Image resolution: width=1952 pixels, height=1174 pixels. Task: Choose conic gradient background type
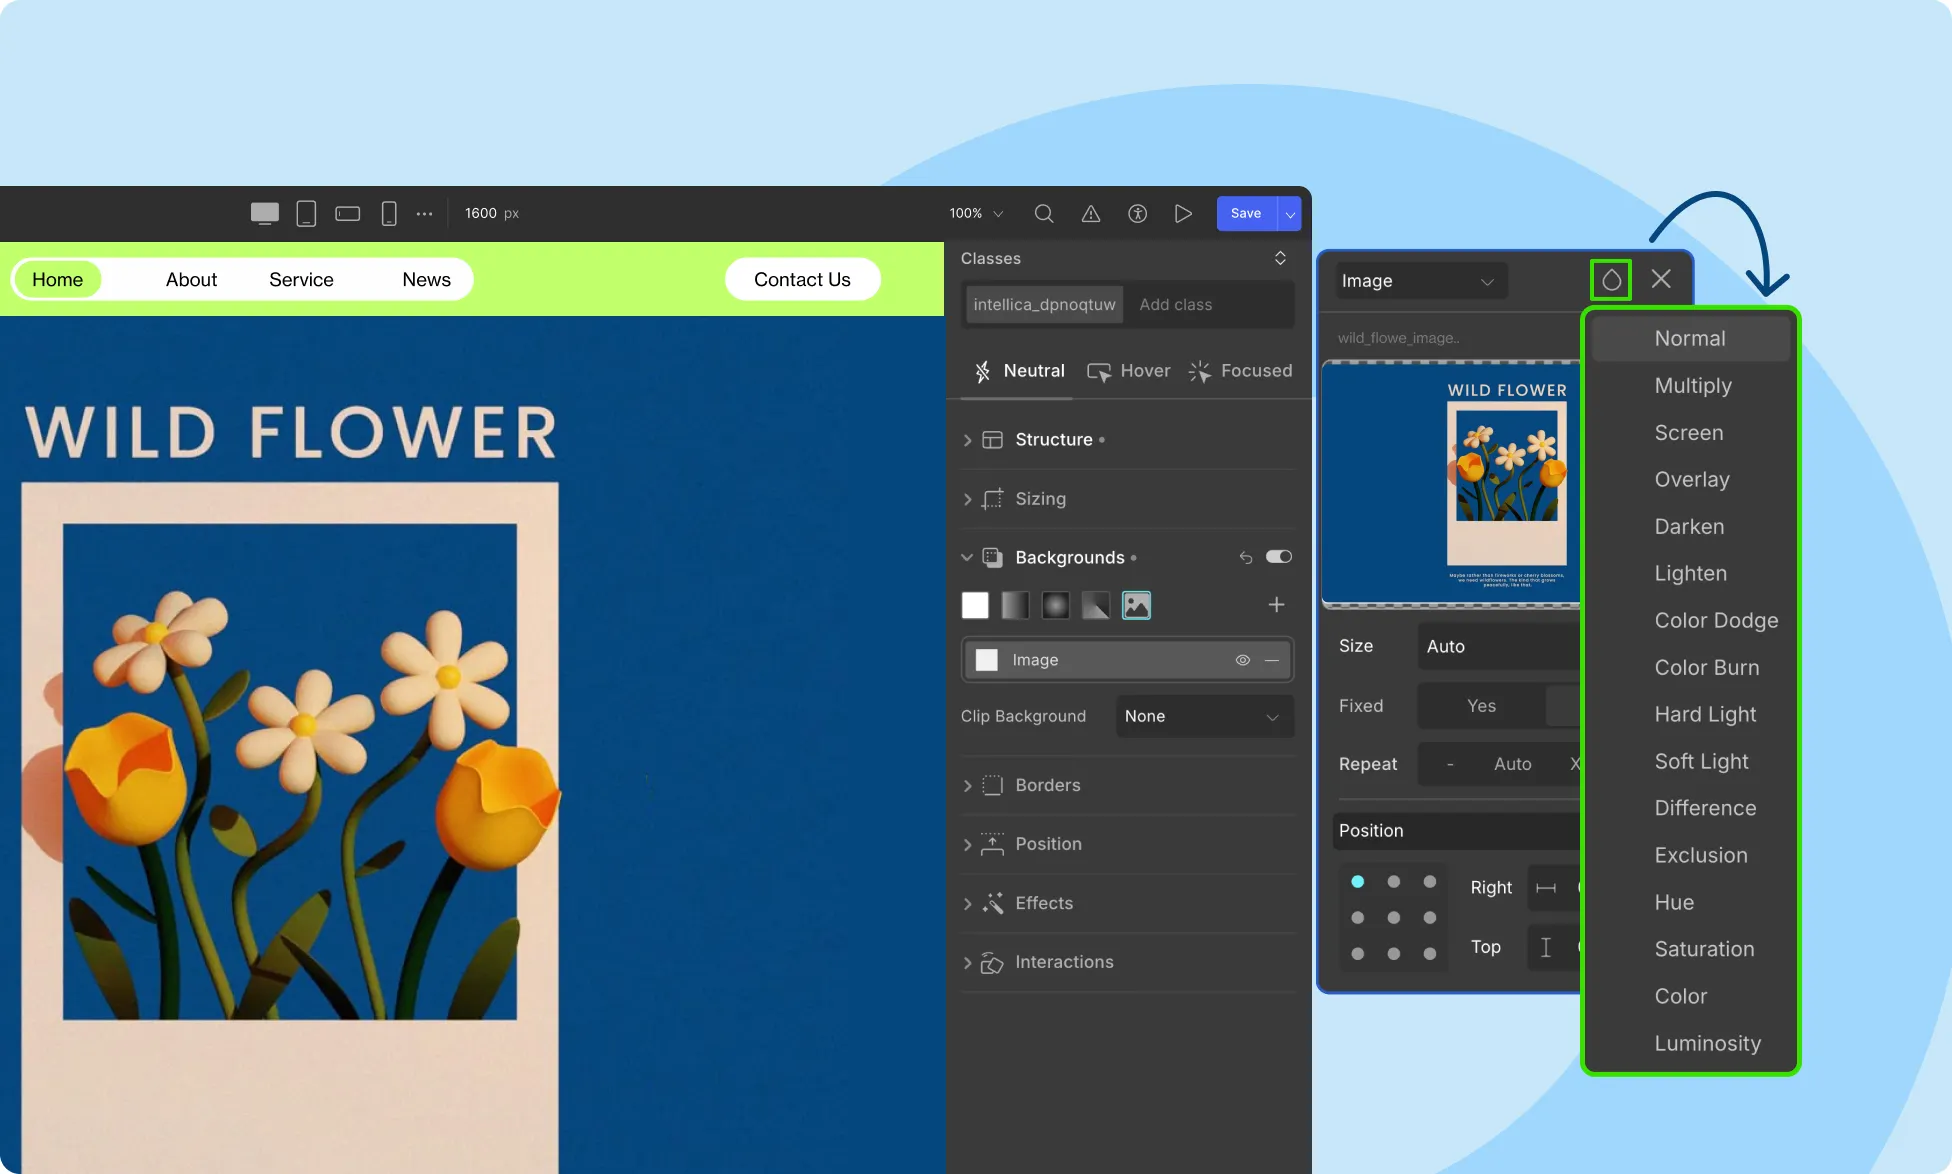point(1096,605)
